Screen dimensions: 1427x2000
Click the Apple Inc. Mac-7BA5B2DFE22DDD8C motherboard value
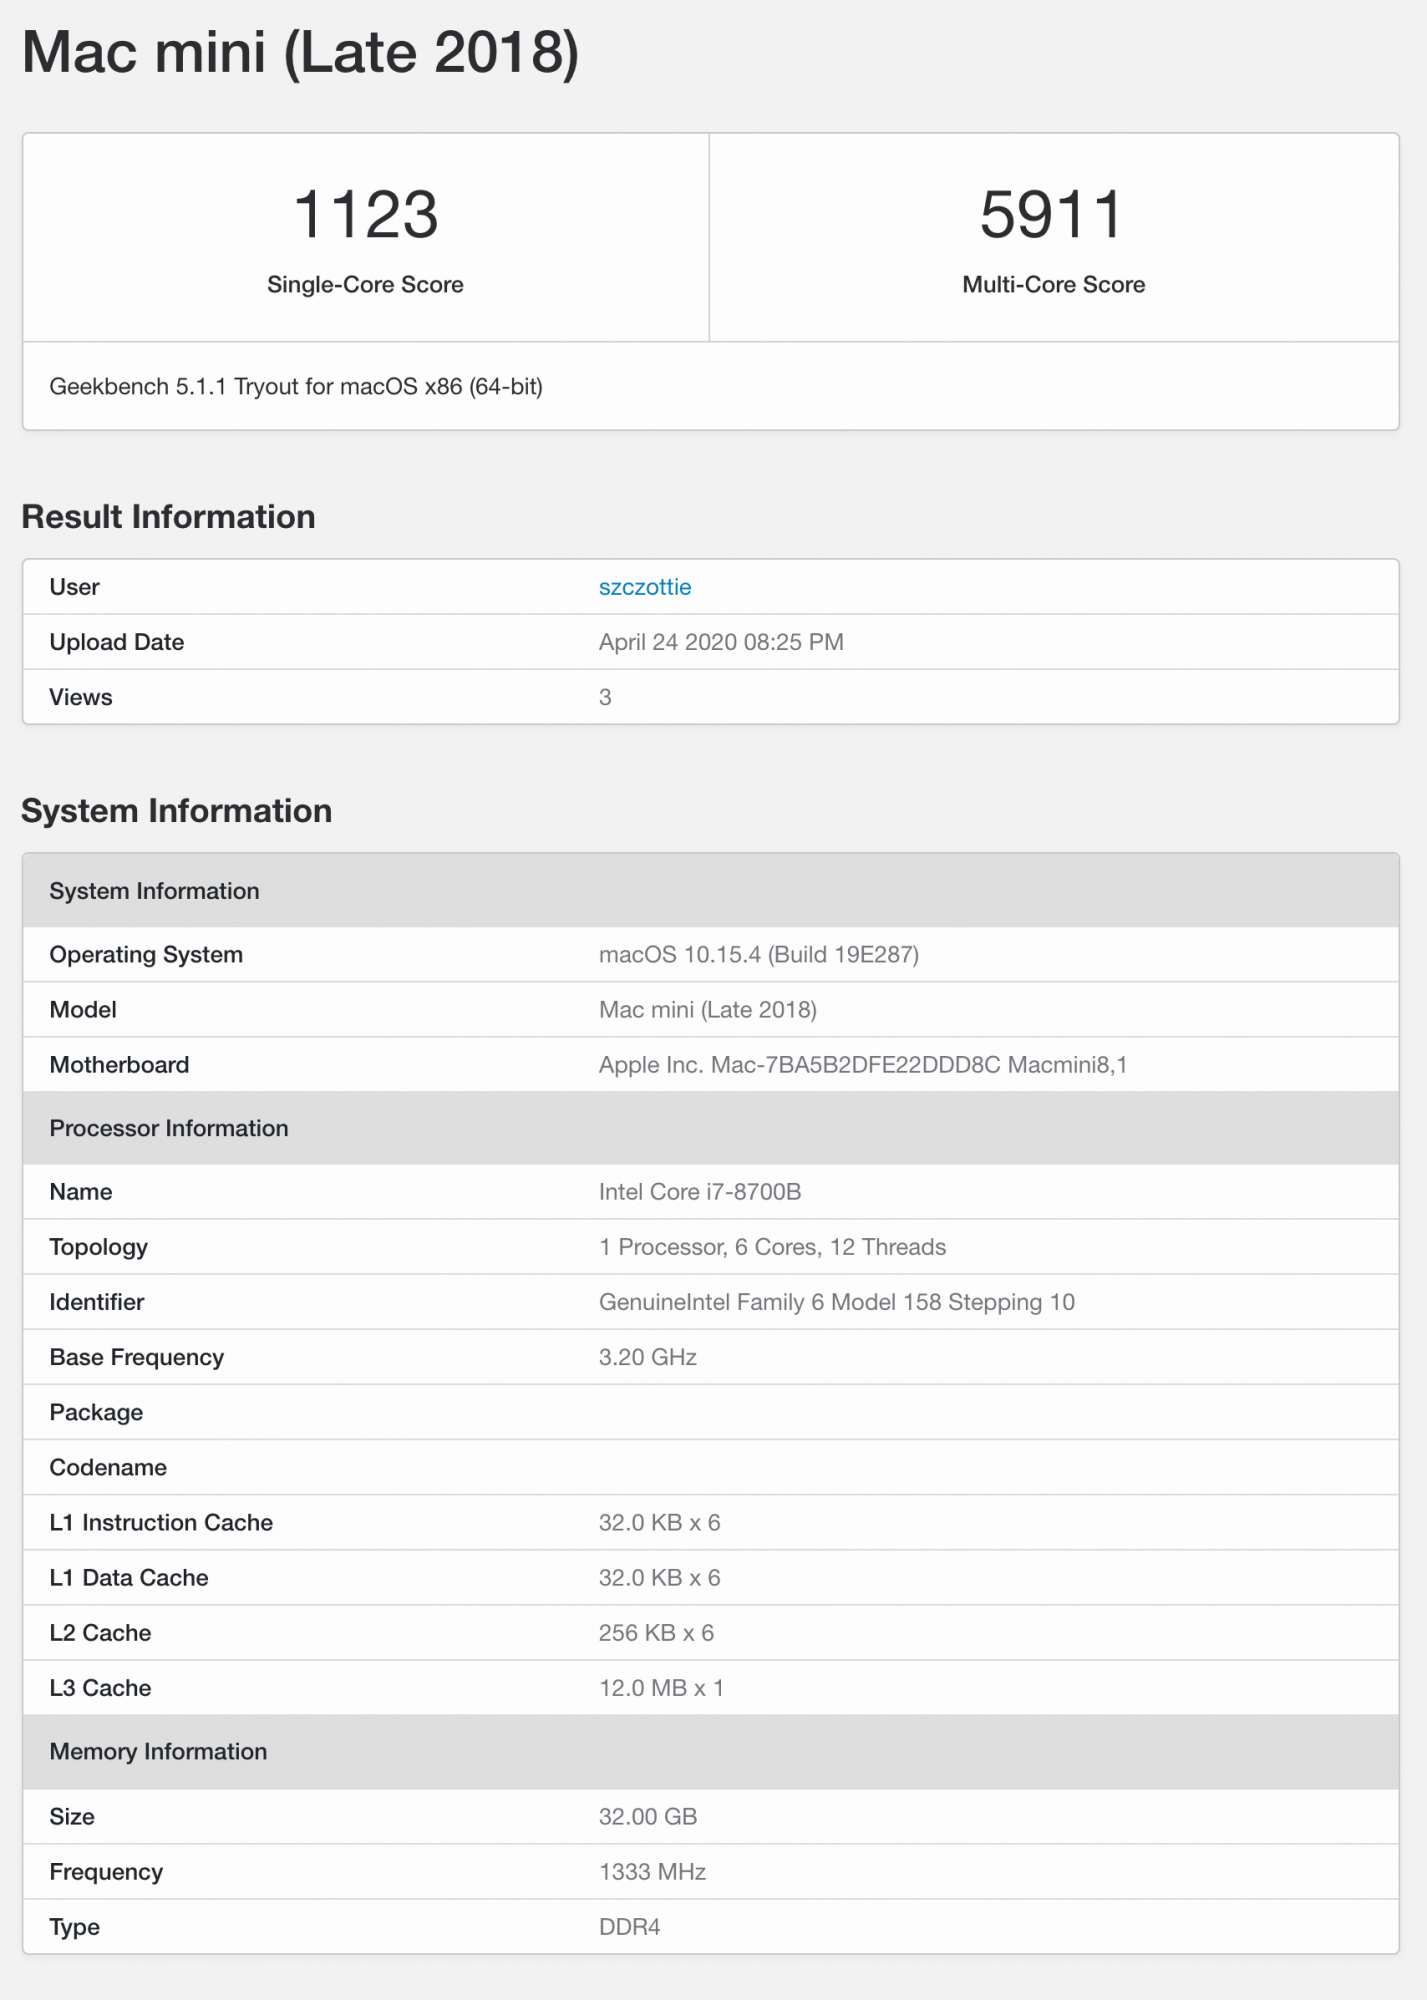pos(863,1065)
